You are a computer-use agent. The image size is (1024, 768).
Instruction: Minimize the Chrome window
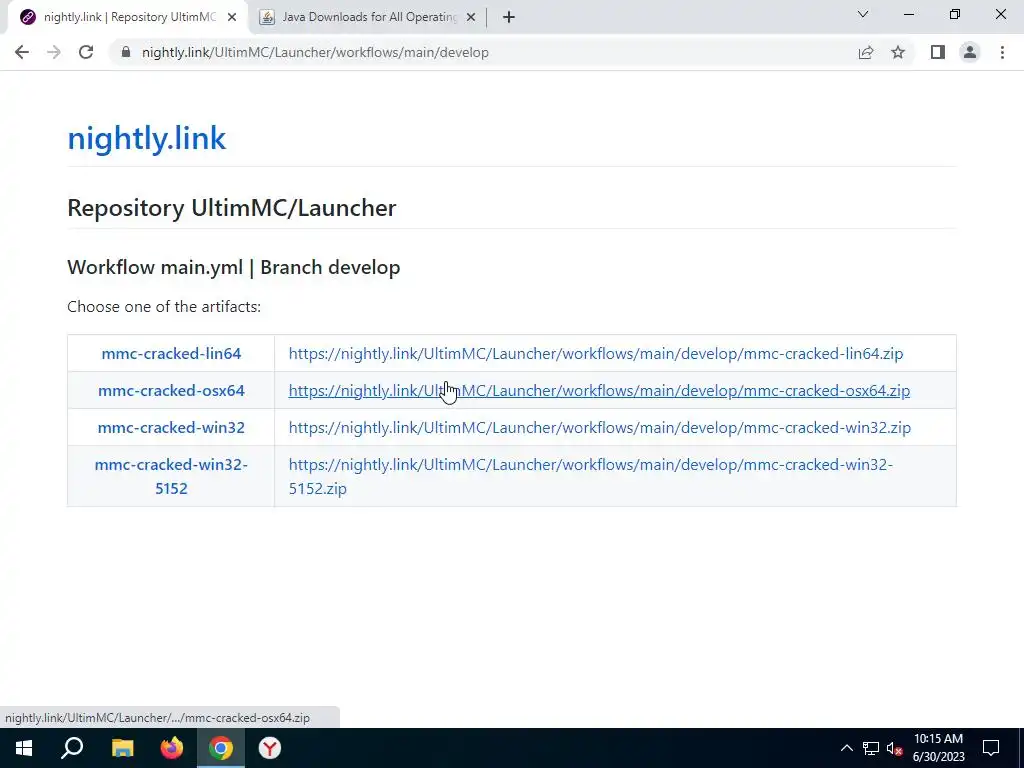[908, 14]
